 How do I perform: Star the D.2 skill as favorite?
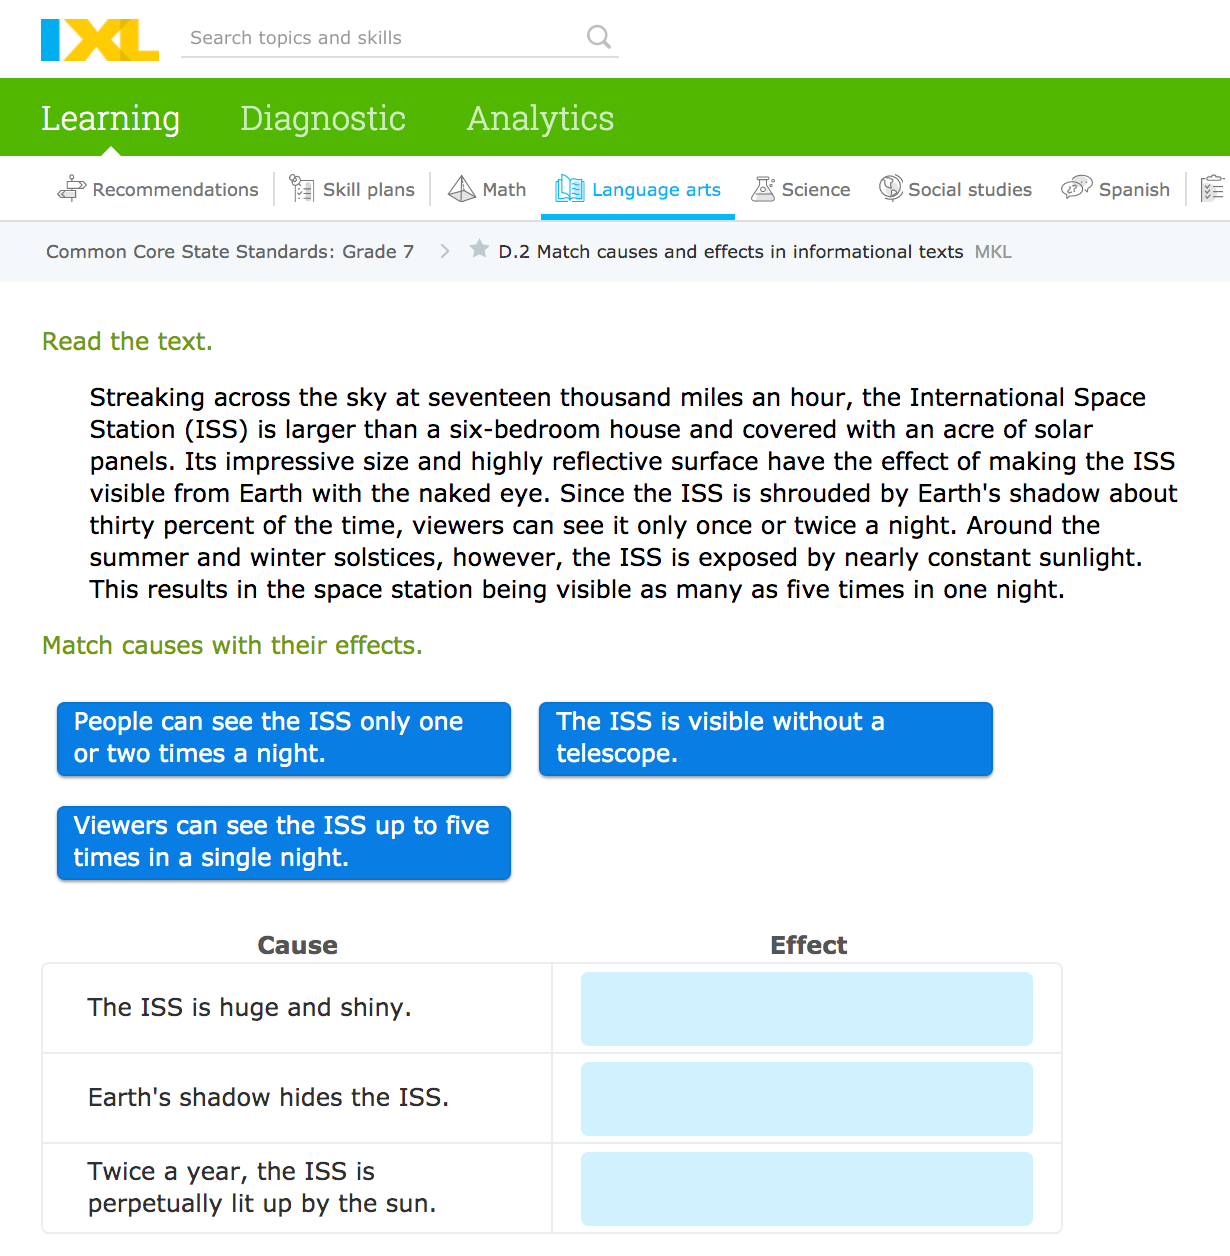pyautogui.click(x=479, y=249)
